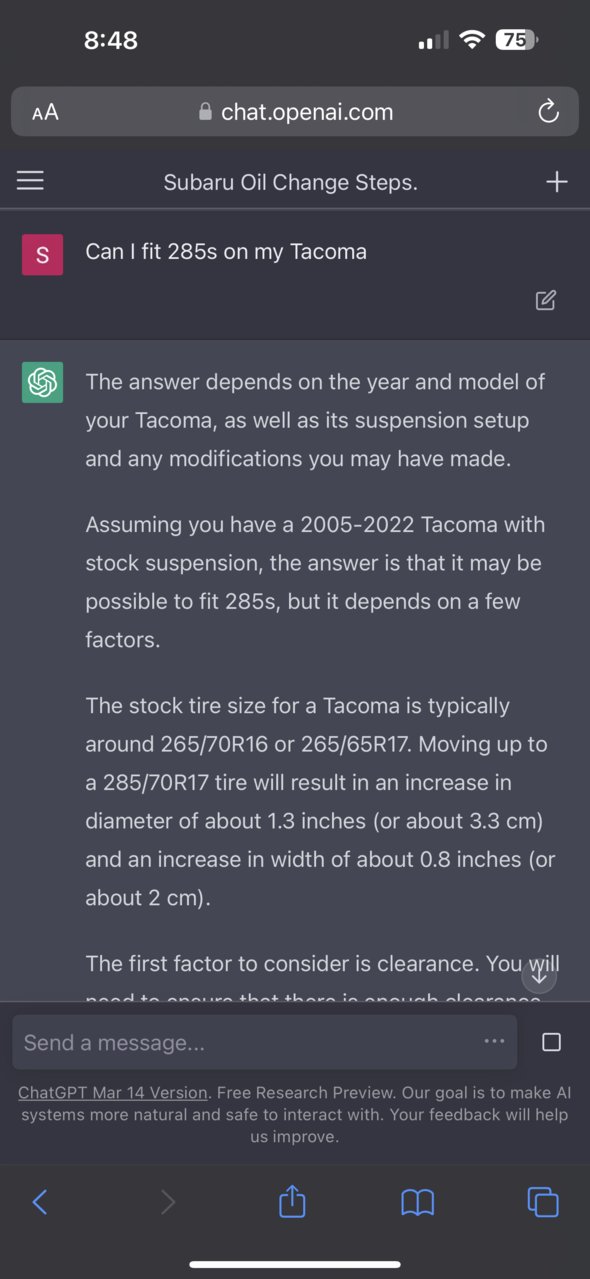
Task: Open the AA text size menu
Action: (x=45, y=112)
